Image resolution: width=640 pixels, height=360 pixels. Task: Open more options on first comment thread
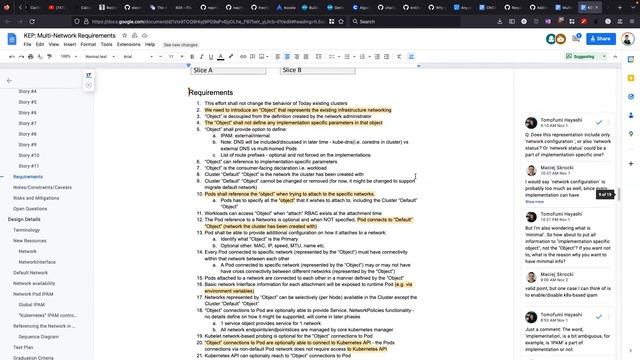[609, 122]
